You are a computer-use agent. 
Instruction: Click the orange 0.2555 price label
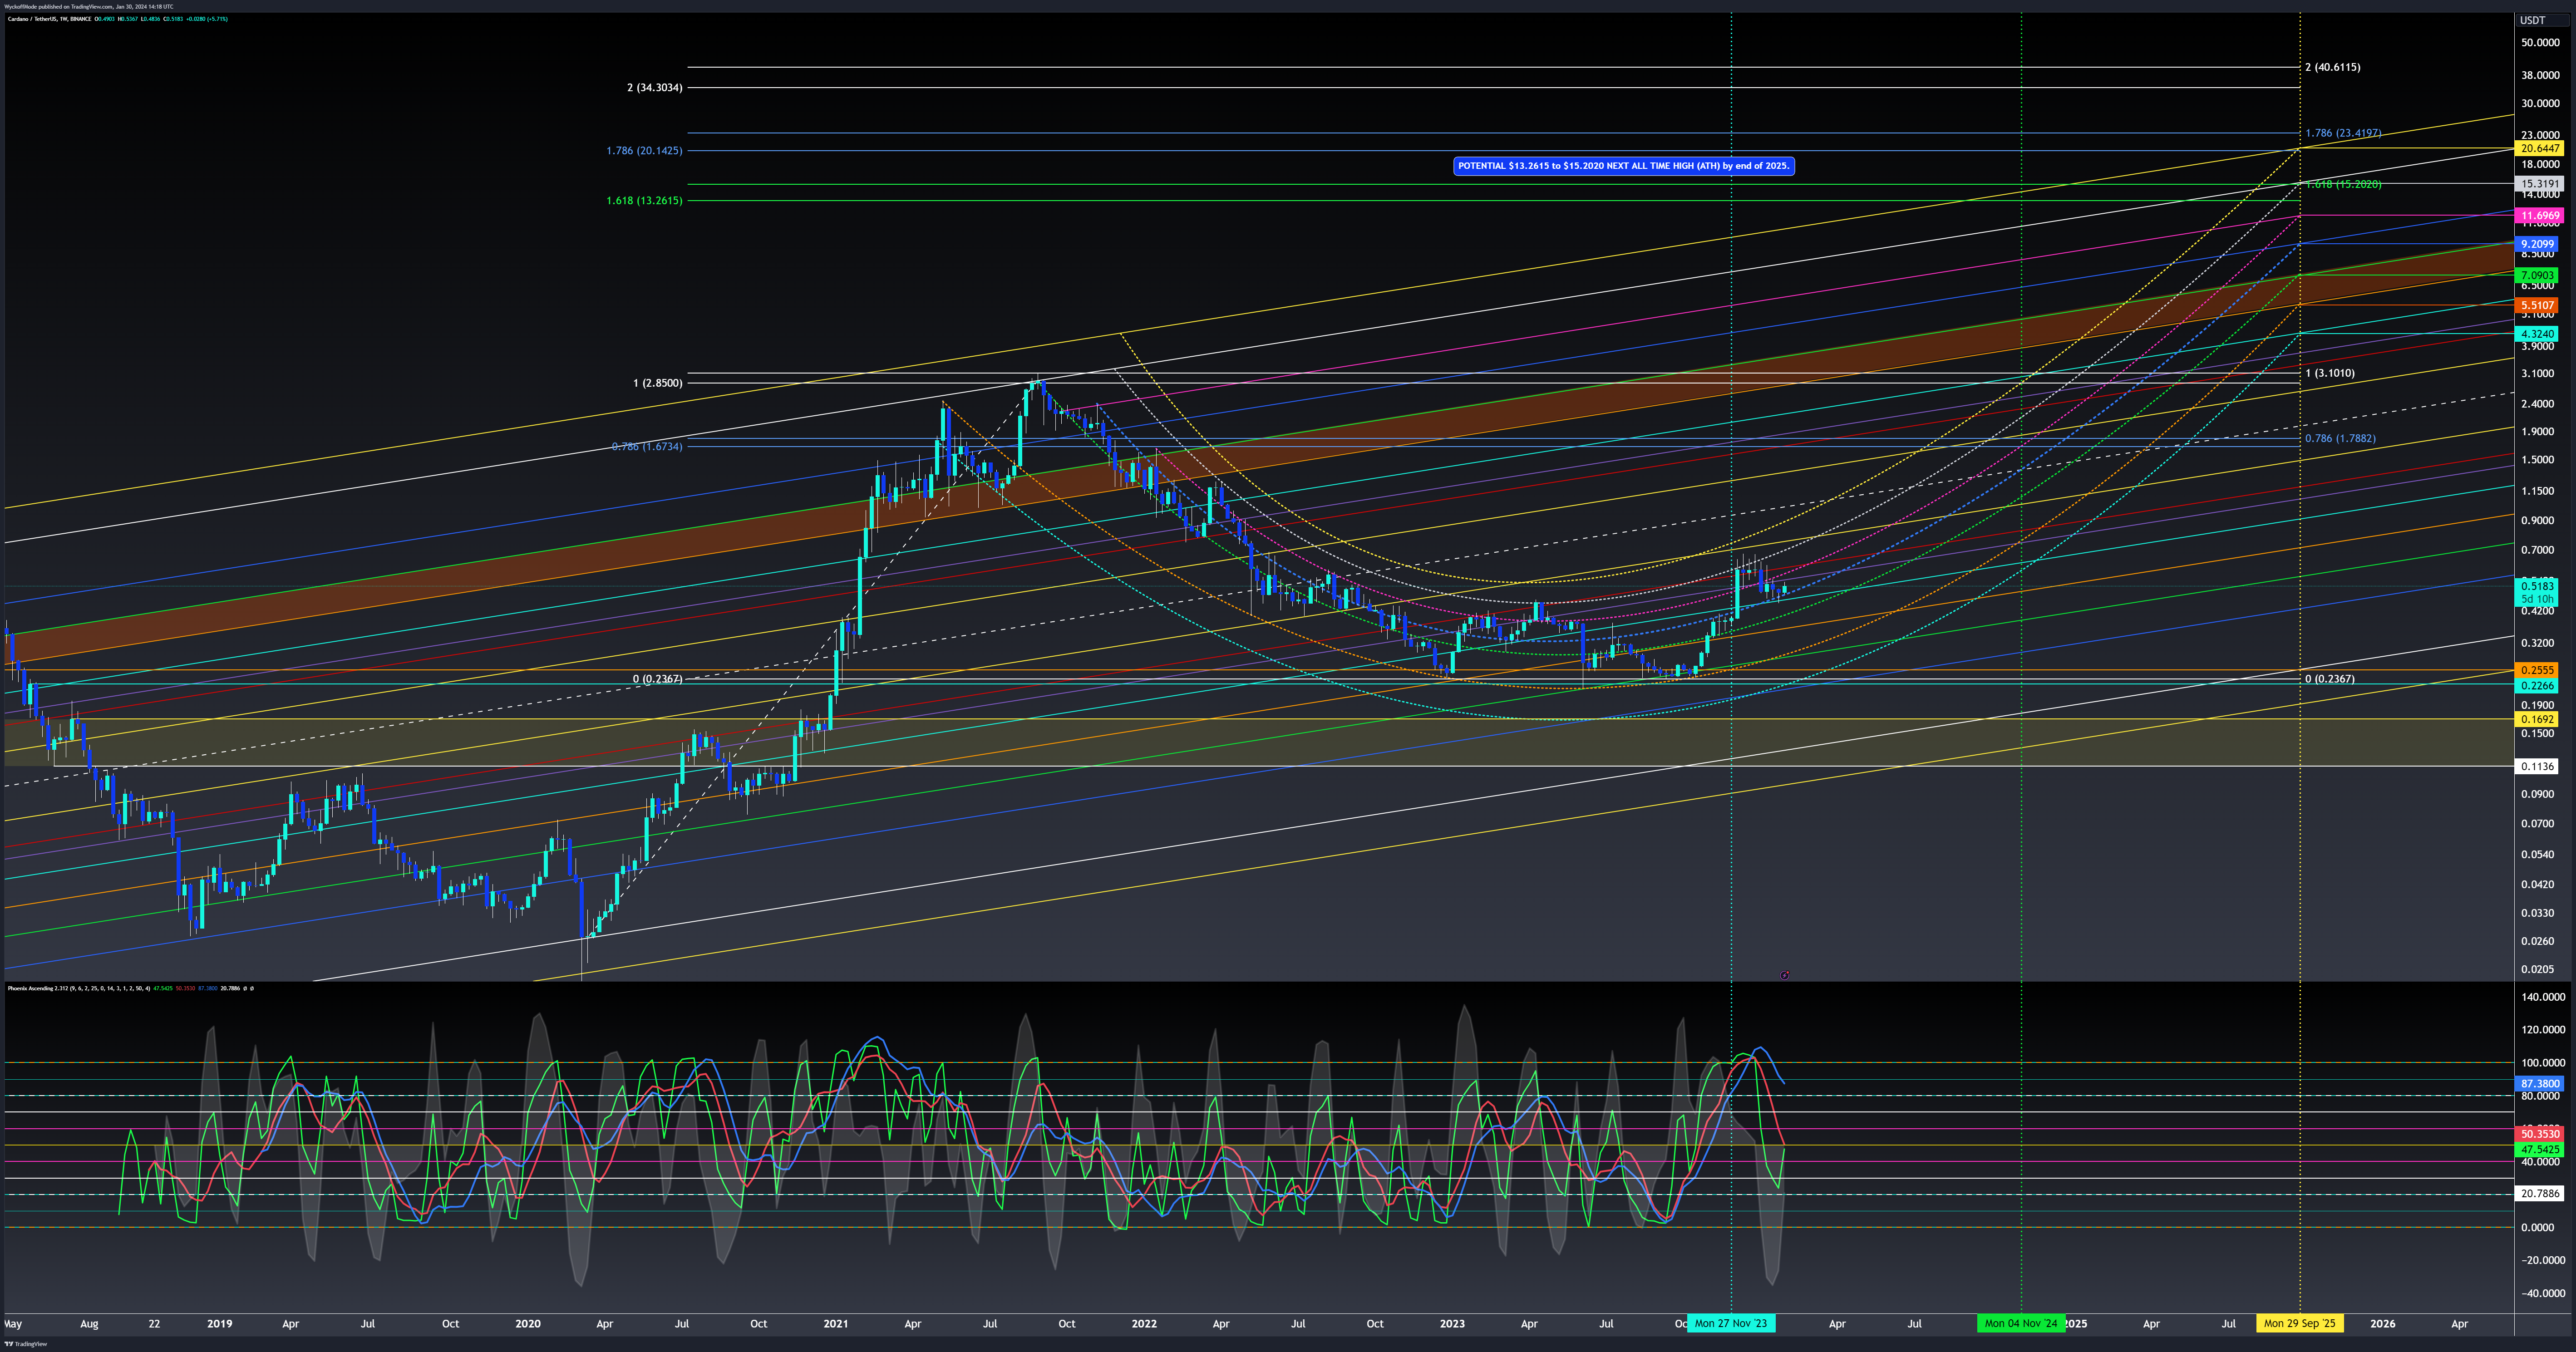pos(2537,670)
